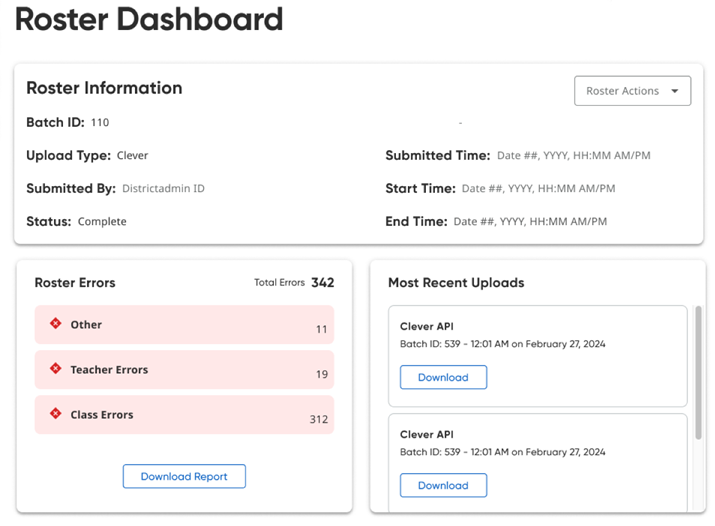The height and width of the screenshot is (526, 715).
Task: Download the second Clever API upload
Action: (443, 485)
